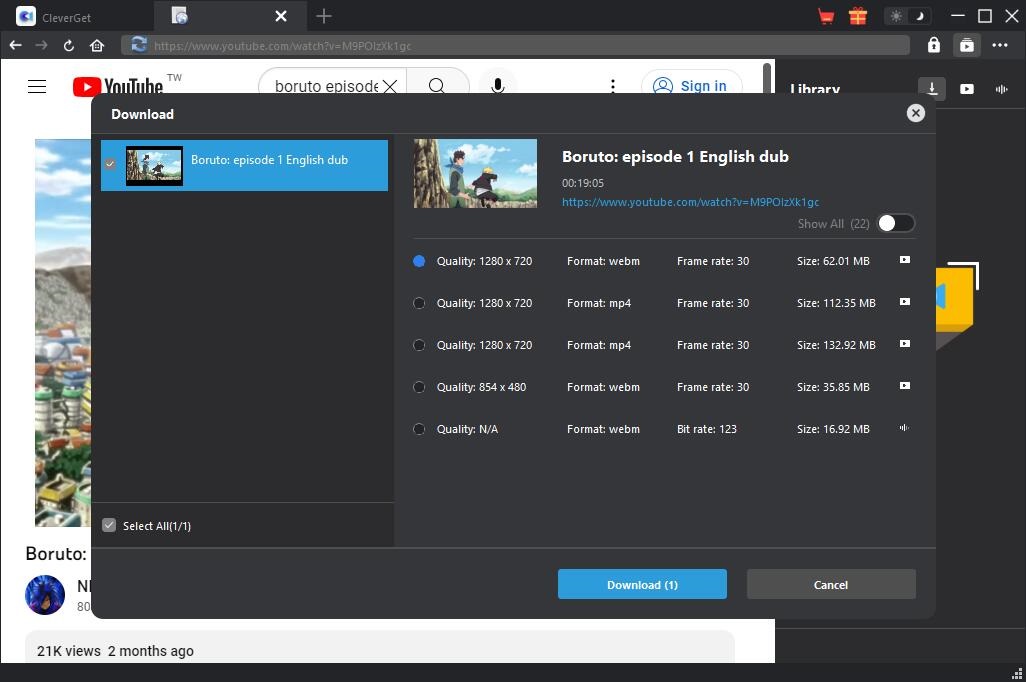Show video files in Library panel
The image size is (1026, 682).
point(967,88)
